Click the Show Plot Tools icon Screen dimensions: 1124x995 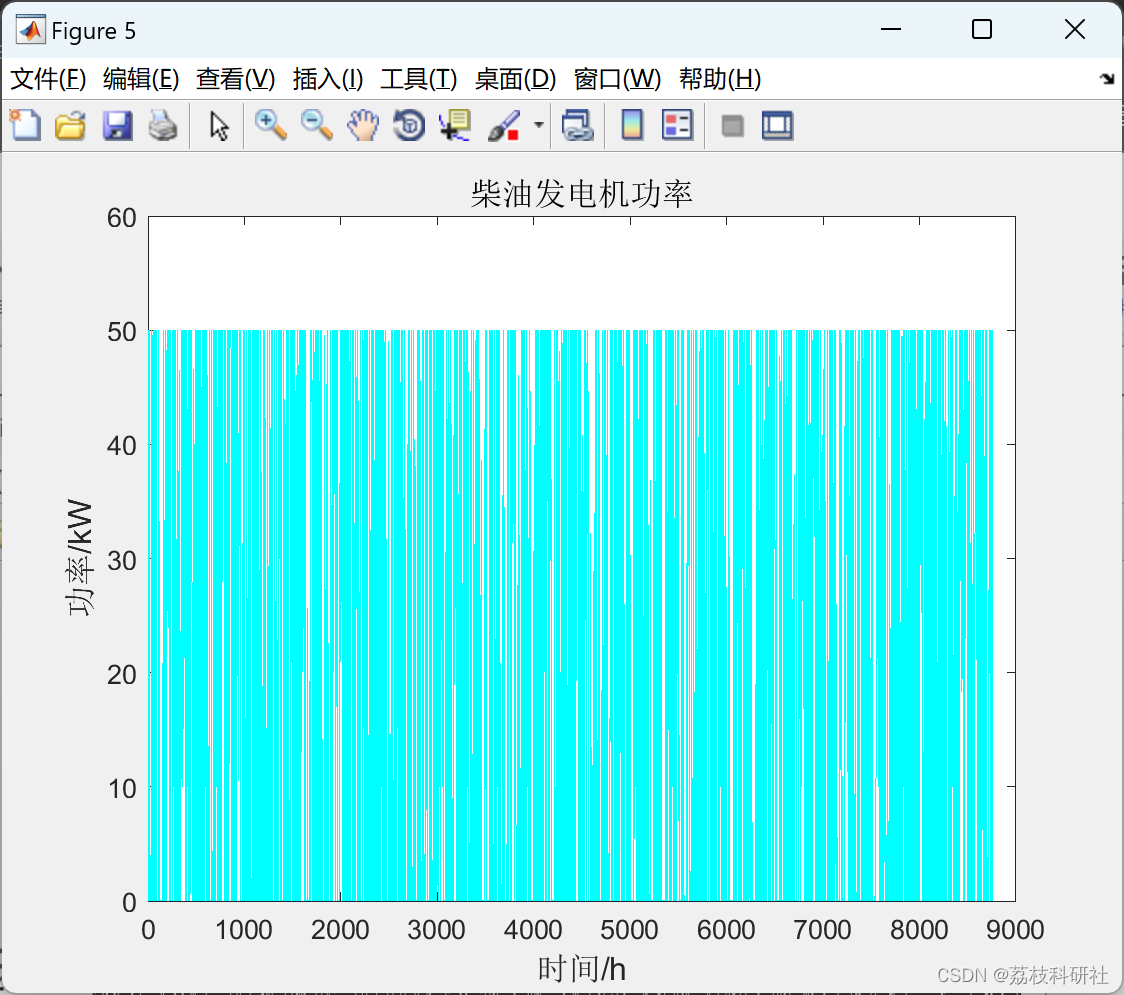point(777,125)
